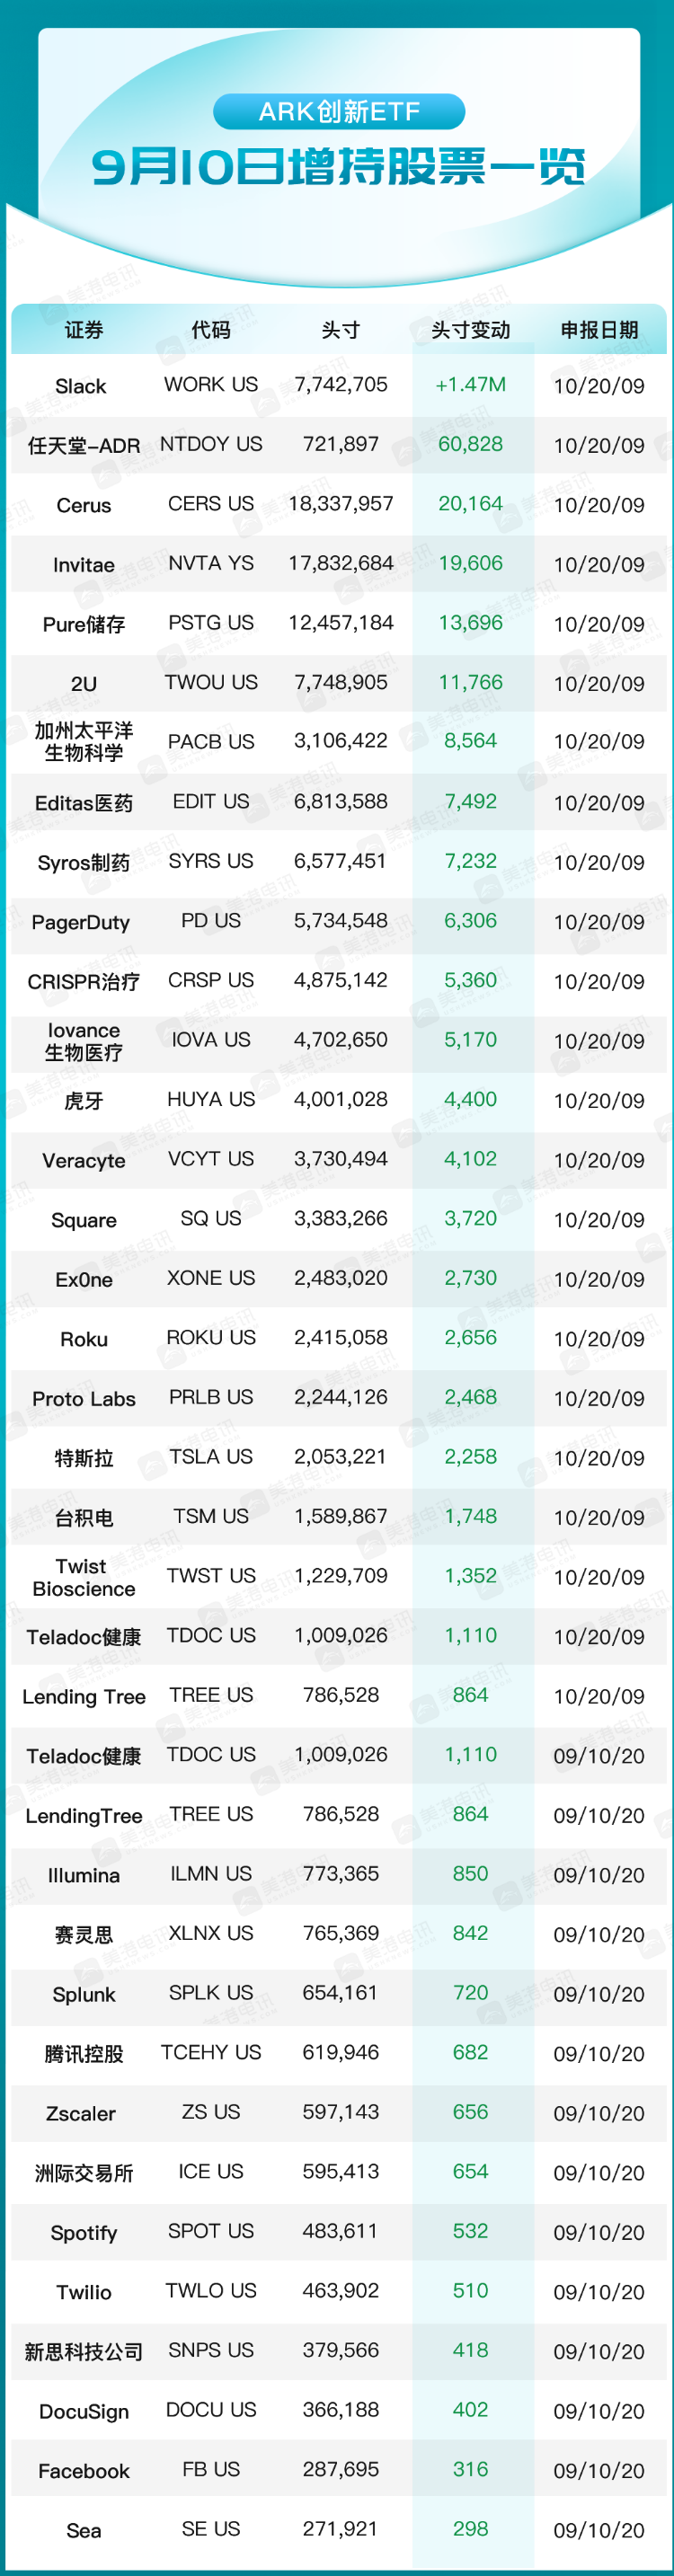Click the 虎牙 security name
674x2576 pixels.
(x=84, y=1101)
